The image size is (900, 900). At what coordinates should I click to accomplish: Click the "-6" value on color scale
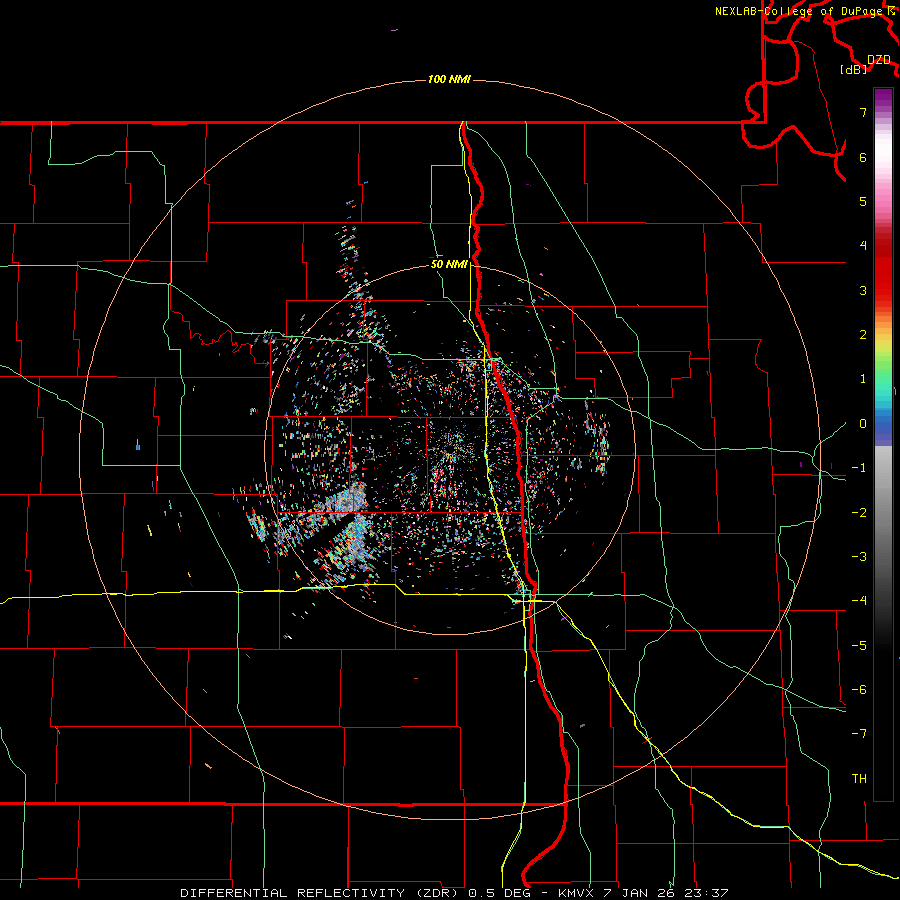[859, 690]
